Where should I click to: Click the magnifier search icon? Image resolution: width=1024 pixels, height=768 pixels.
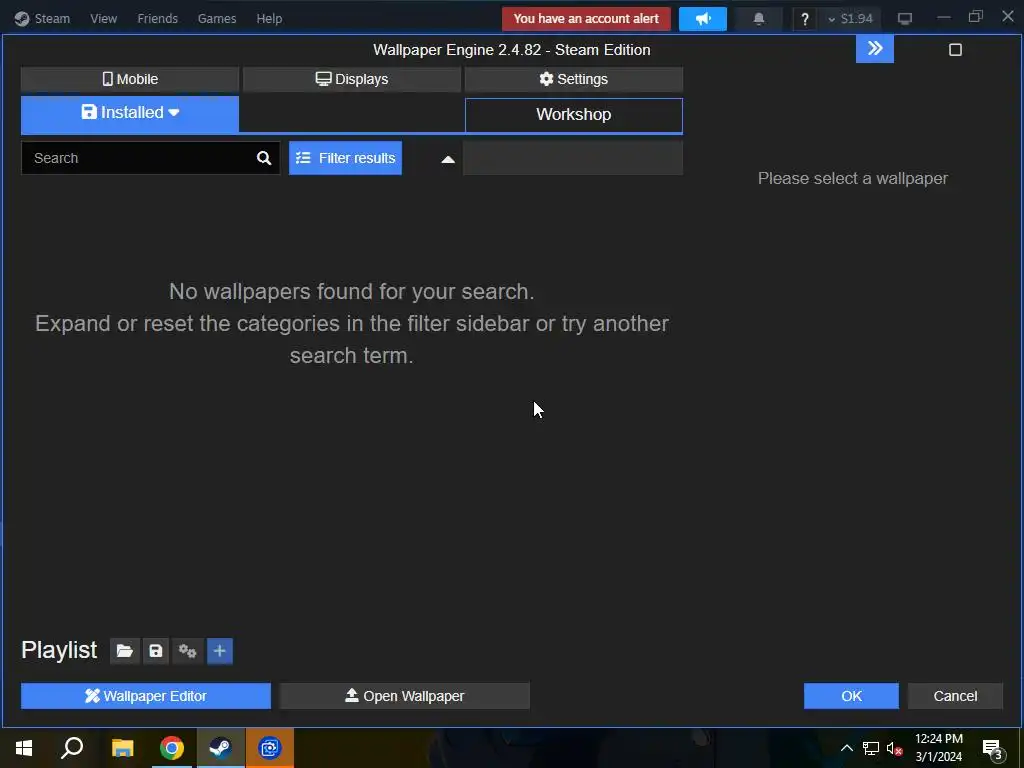click(264, 158)
